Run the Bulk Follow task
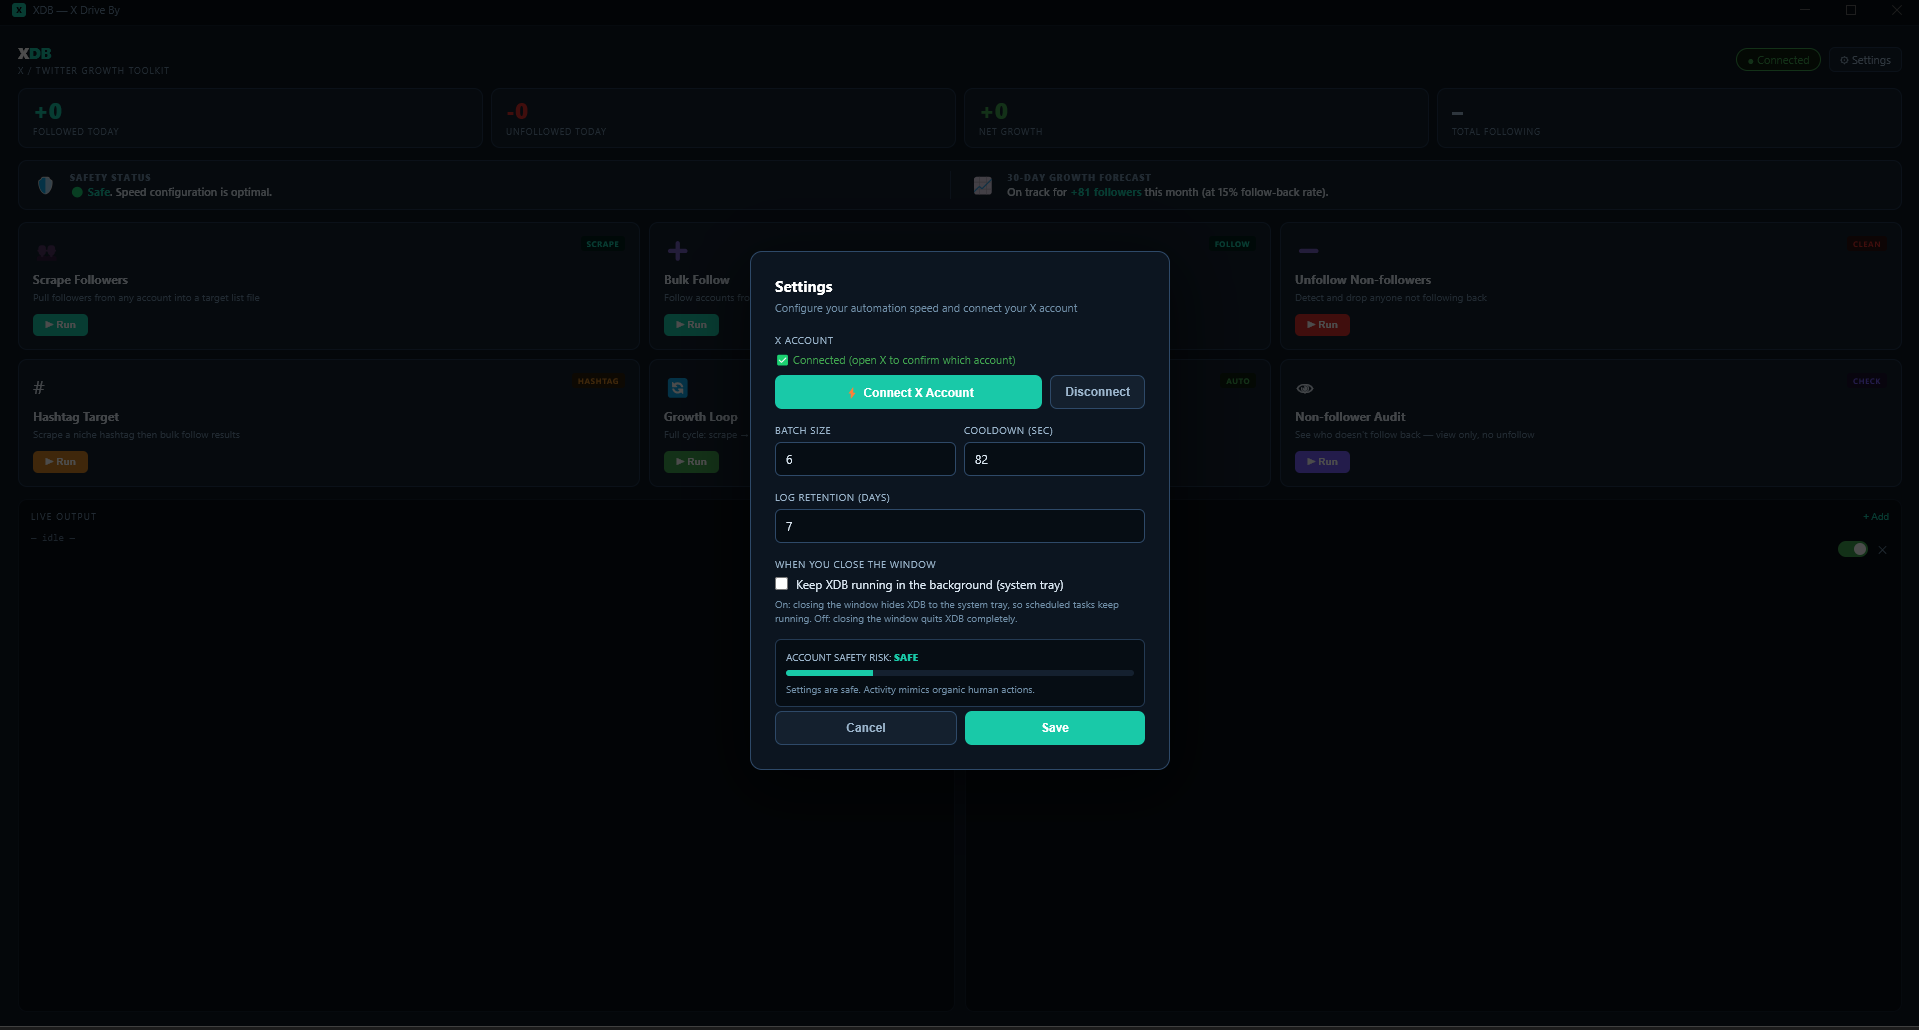 (x=691, y=325)
